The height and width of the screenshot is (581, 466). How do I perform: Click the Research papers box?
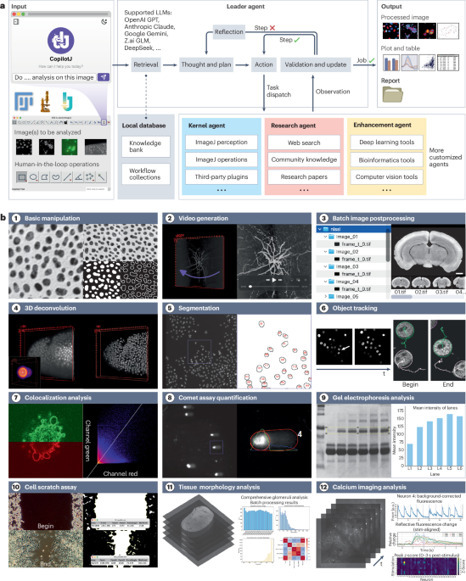(304, 177)
